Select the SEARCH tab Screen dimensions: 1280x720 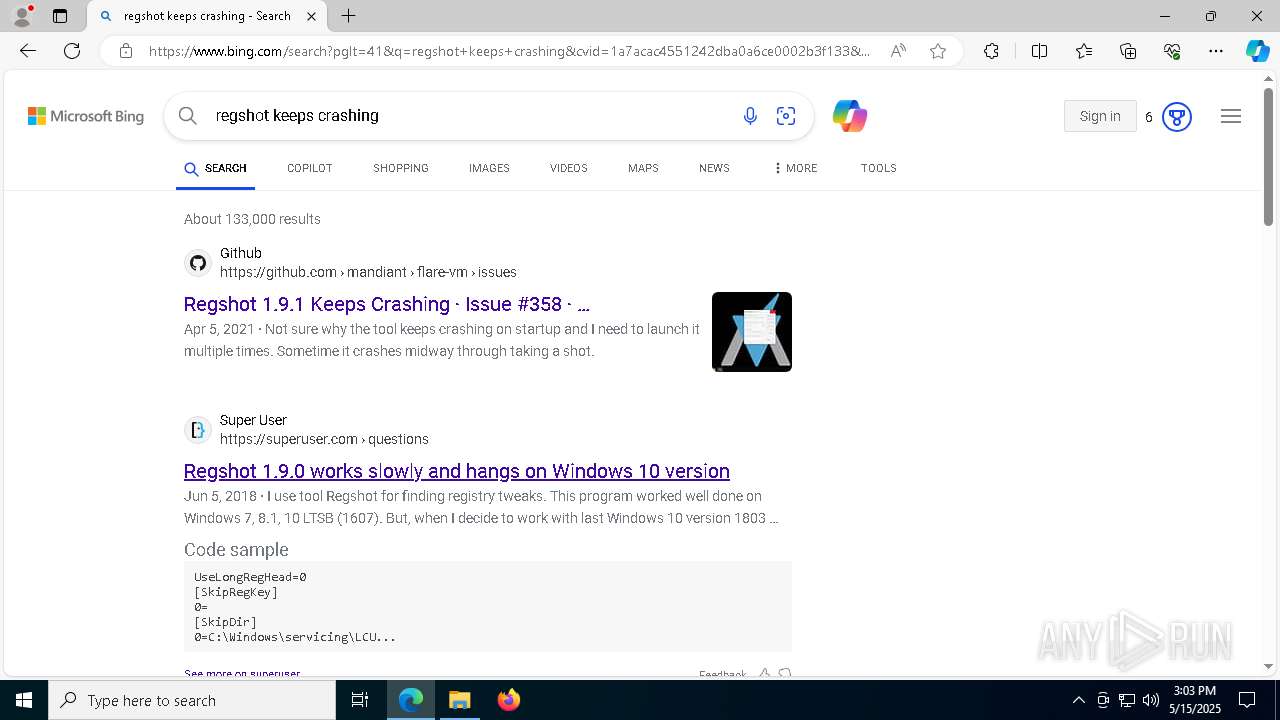tap(215, 168)
